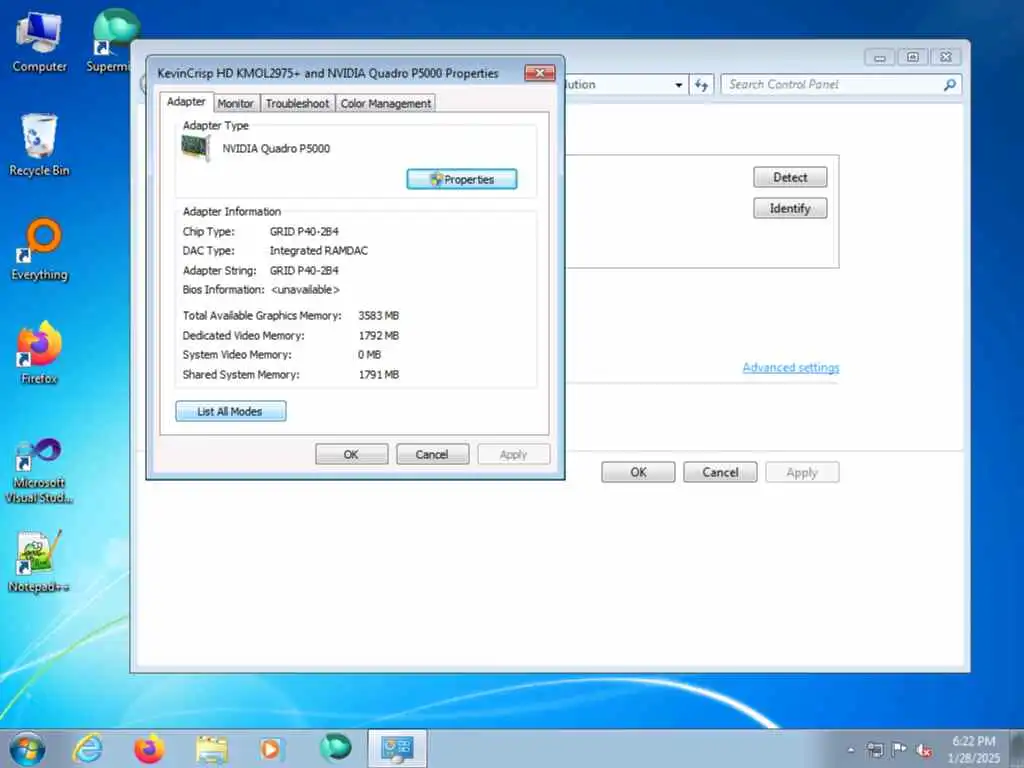Click OK in Screen Resolution window
Viewport: 1024px width, 768px height.
638,472
